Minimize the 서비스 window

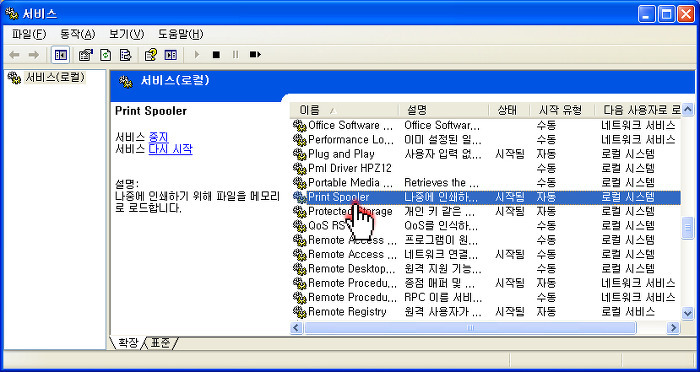646,14
